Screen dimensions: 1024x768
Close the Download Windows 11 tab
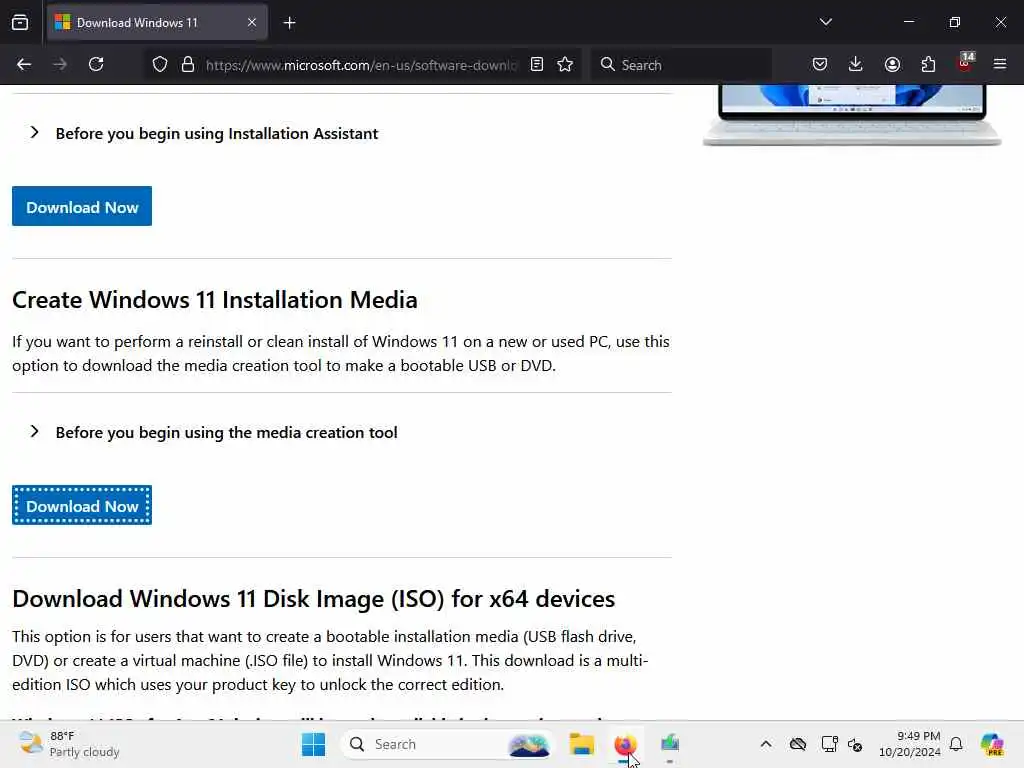pyautogui.click(x=252, y=23)
